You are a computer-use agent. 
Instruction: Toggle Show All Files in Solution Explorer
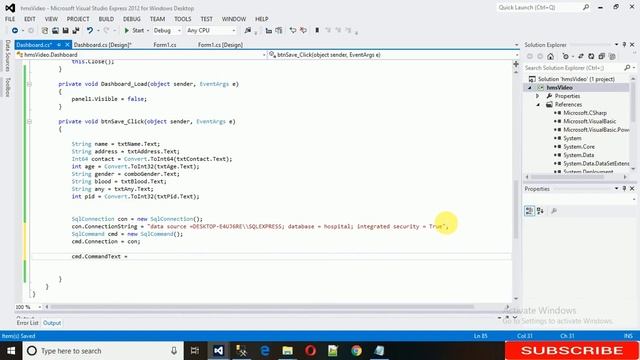click(x=612, y=56)
